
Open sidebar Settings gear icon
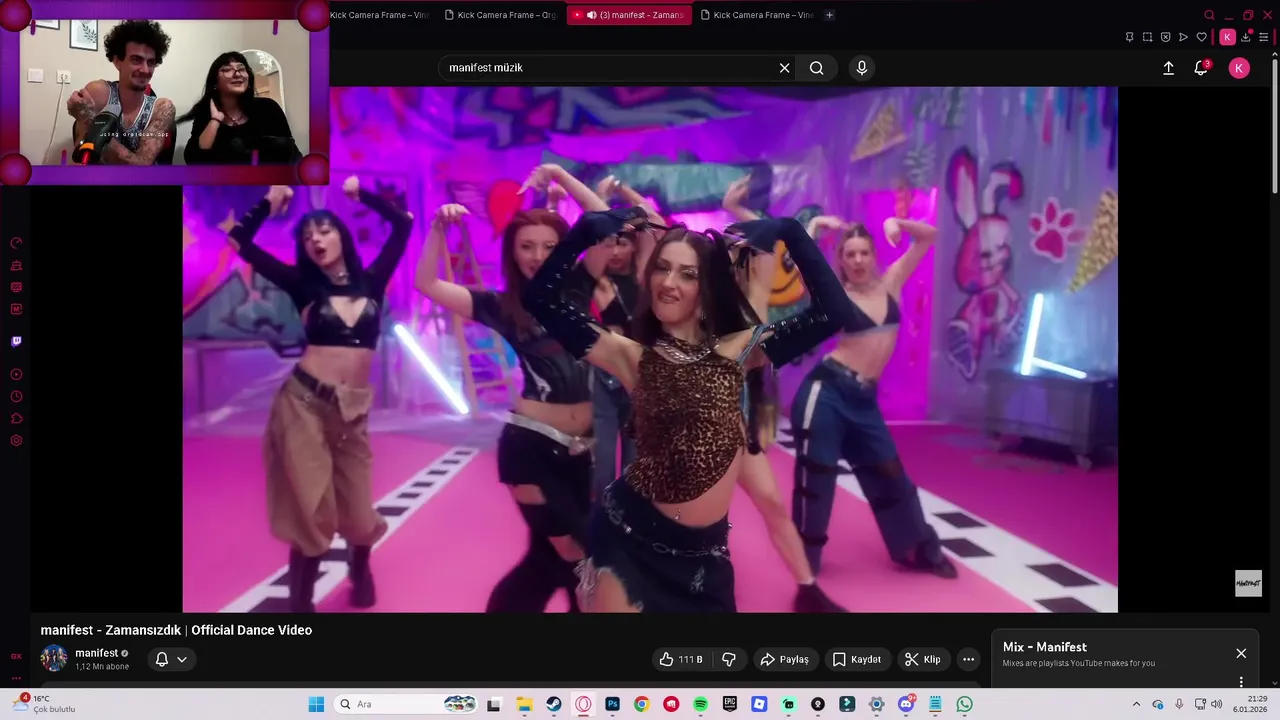pos(16,441)
